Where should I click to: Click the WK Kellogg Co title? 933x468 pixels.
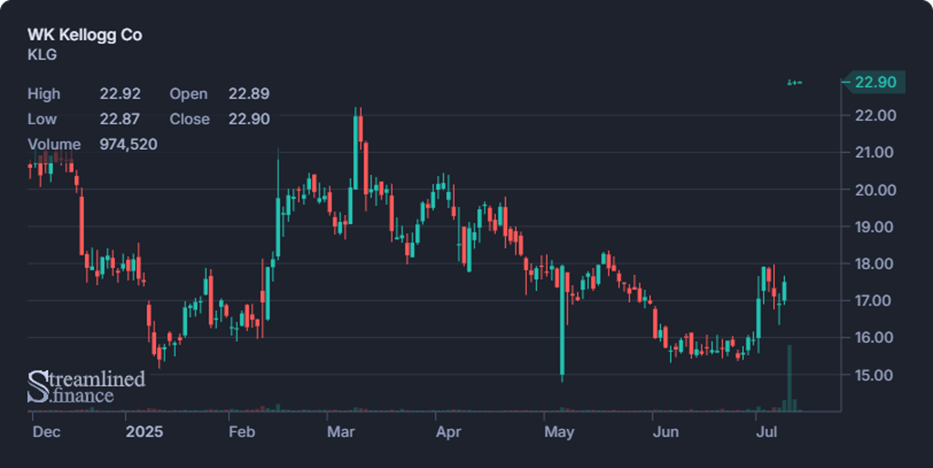click(x=84, y=35)
